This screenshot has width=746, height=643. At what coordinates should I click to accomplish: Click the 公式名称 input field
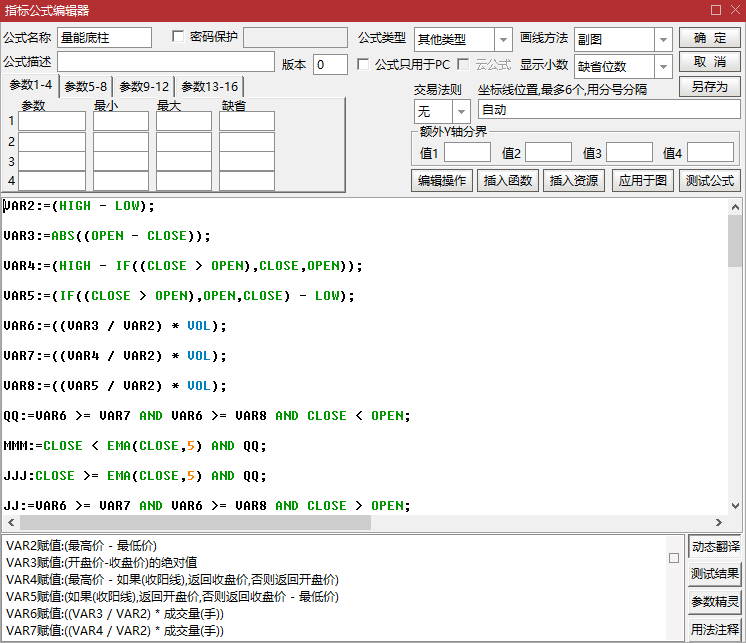click(104, 38)
